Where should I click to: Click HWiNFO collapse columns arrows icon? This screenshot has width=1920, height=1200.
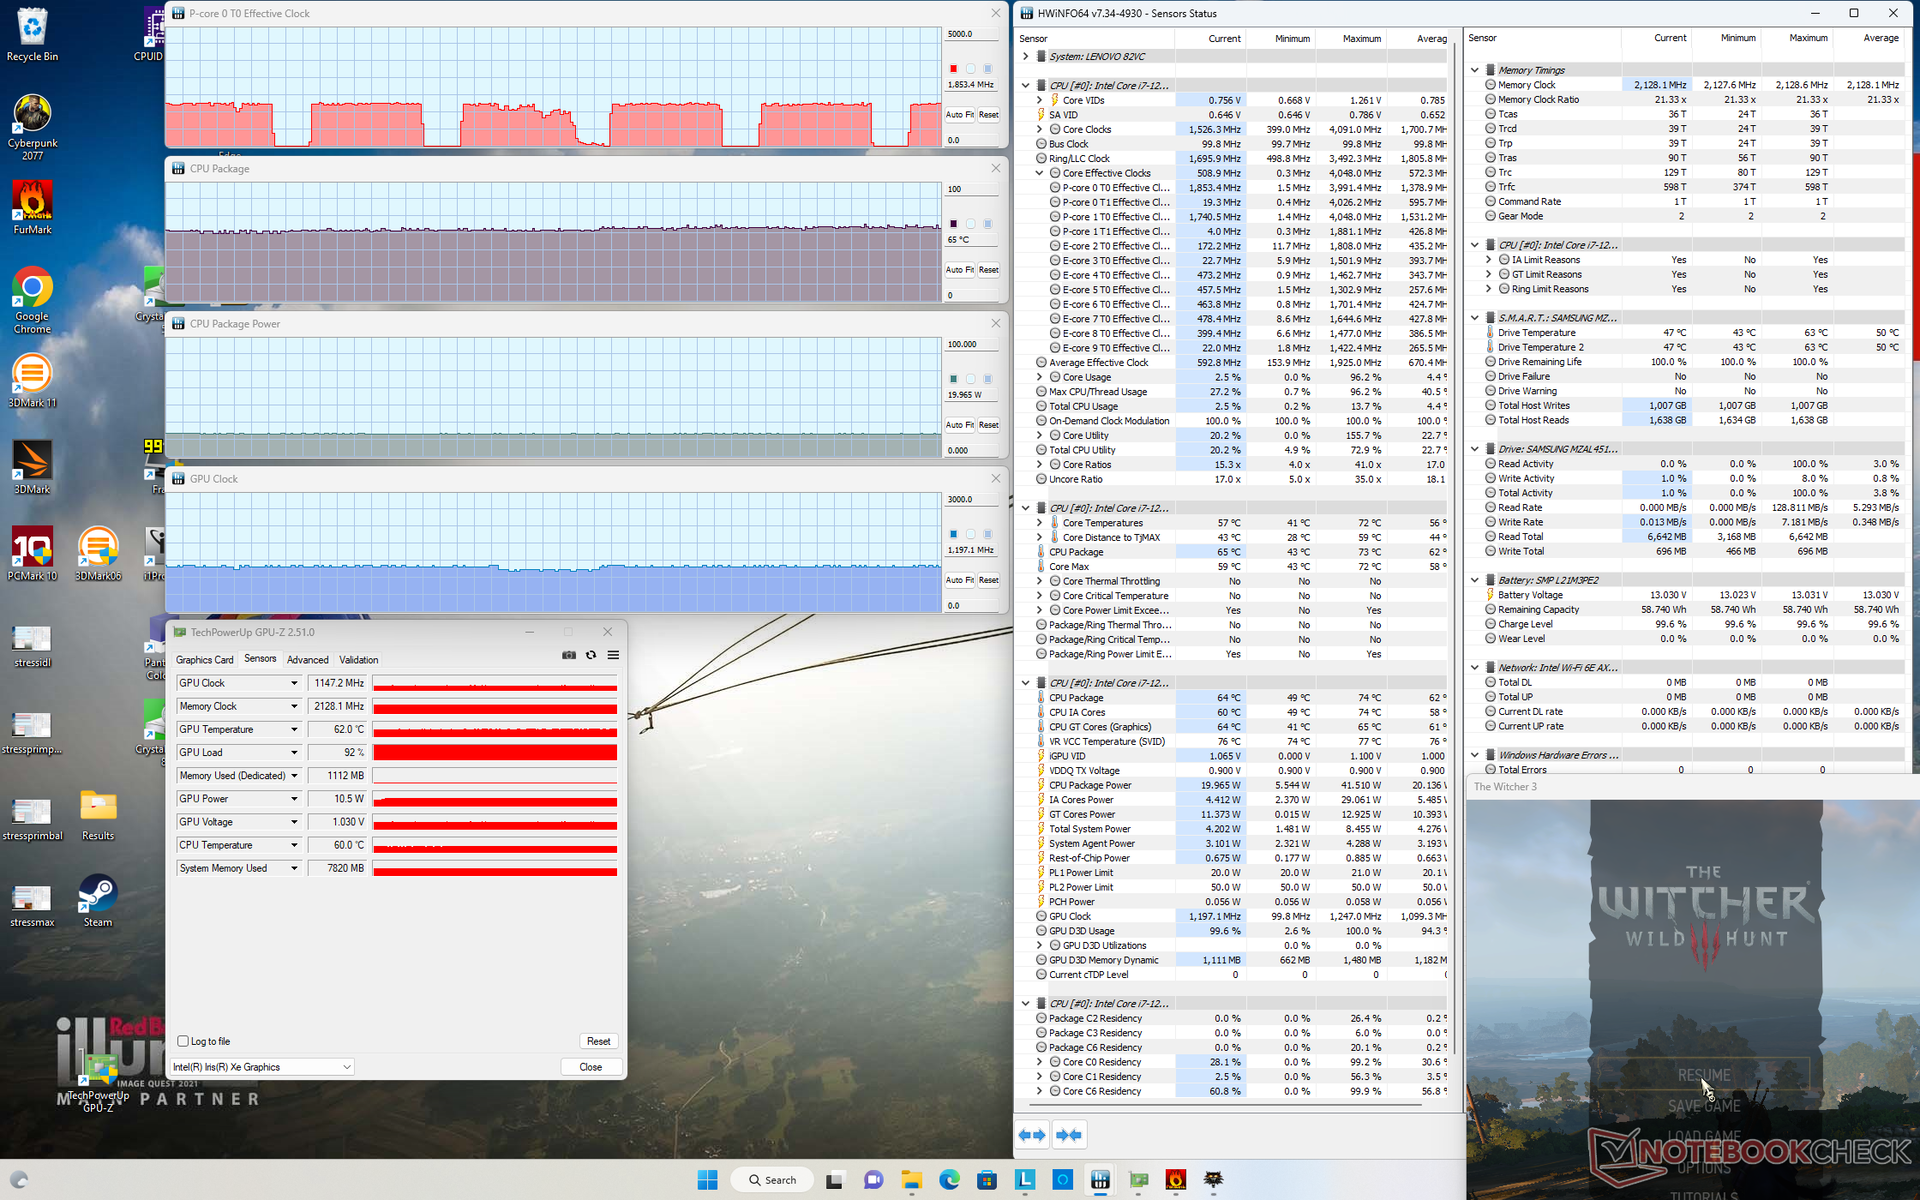coord(1068,1135)
